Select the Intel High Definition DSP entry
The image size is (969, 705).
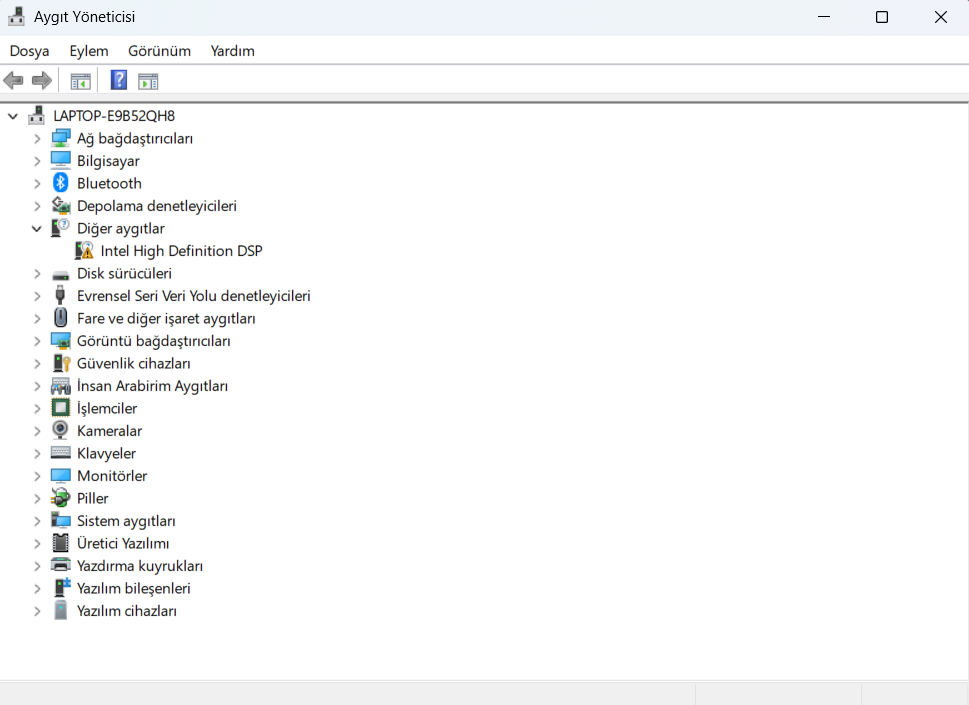[181, 251]
